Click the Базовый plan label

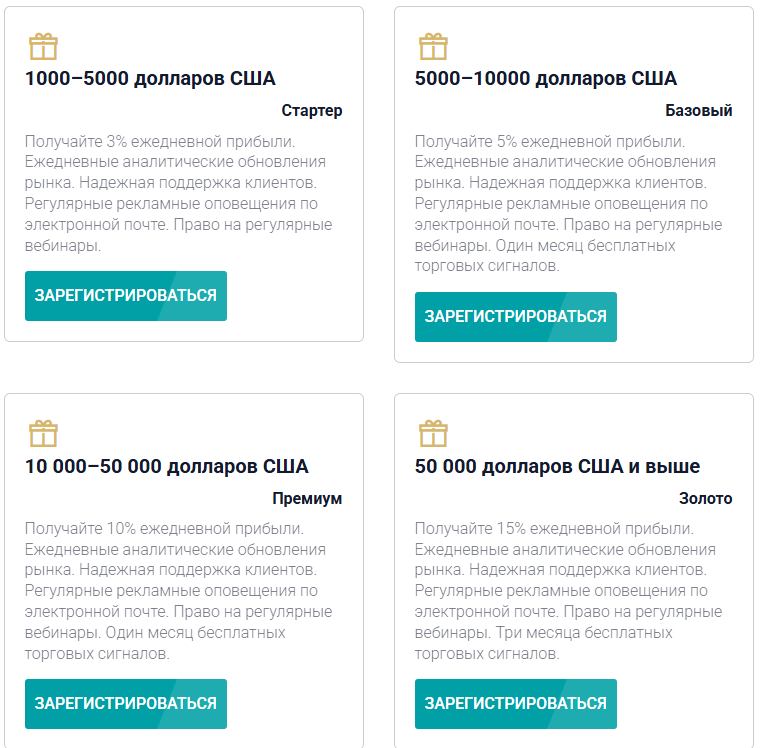[x=699, y=111]
